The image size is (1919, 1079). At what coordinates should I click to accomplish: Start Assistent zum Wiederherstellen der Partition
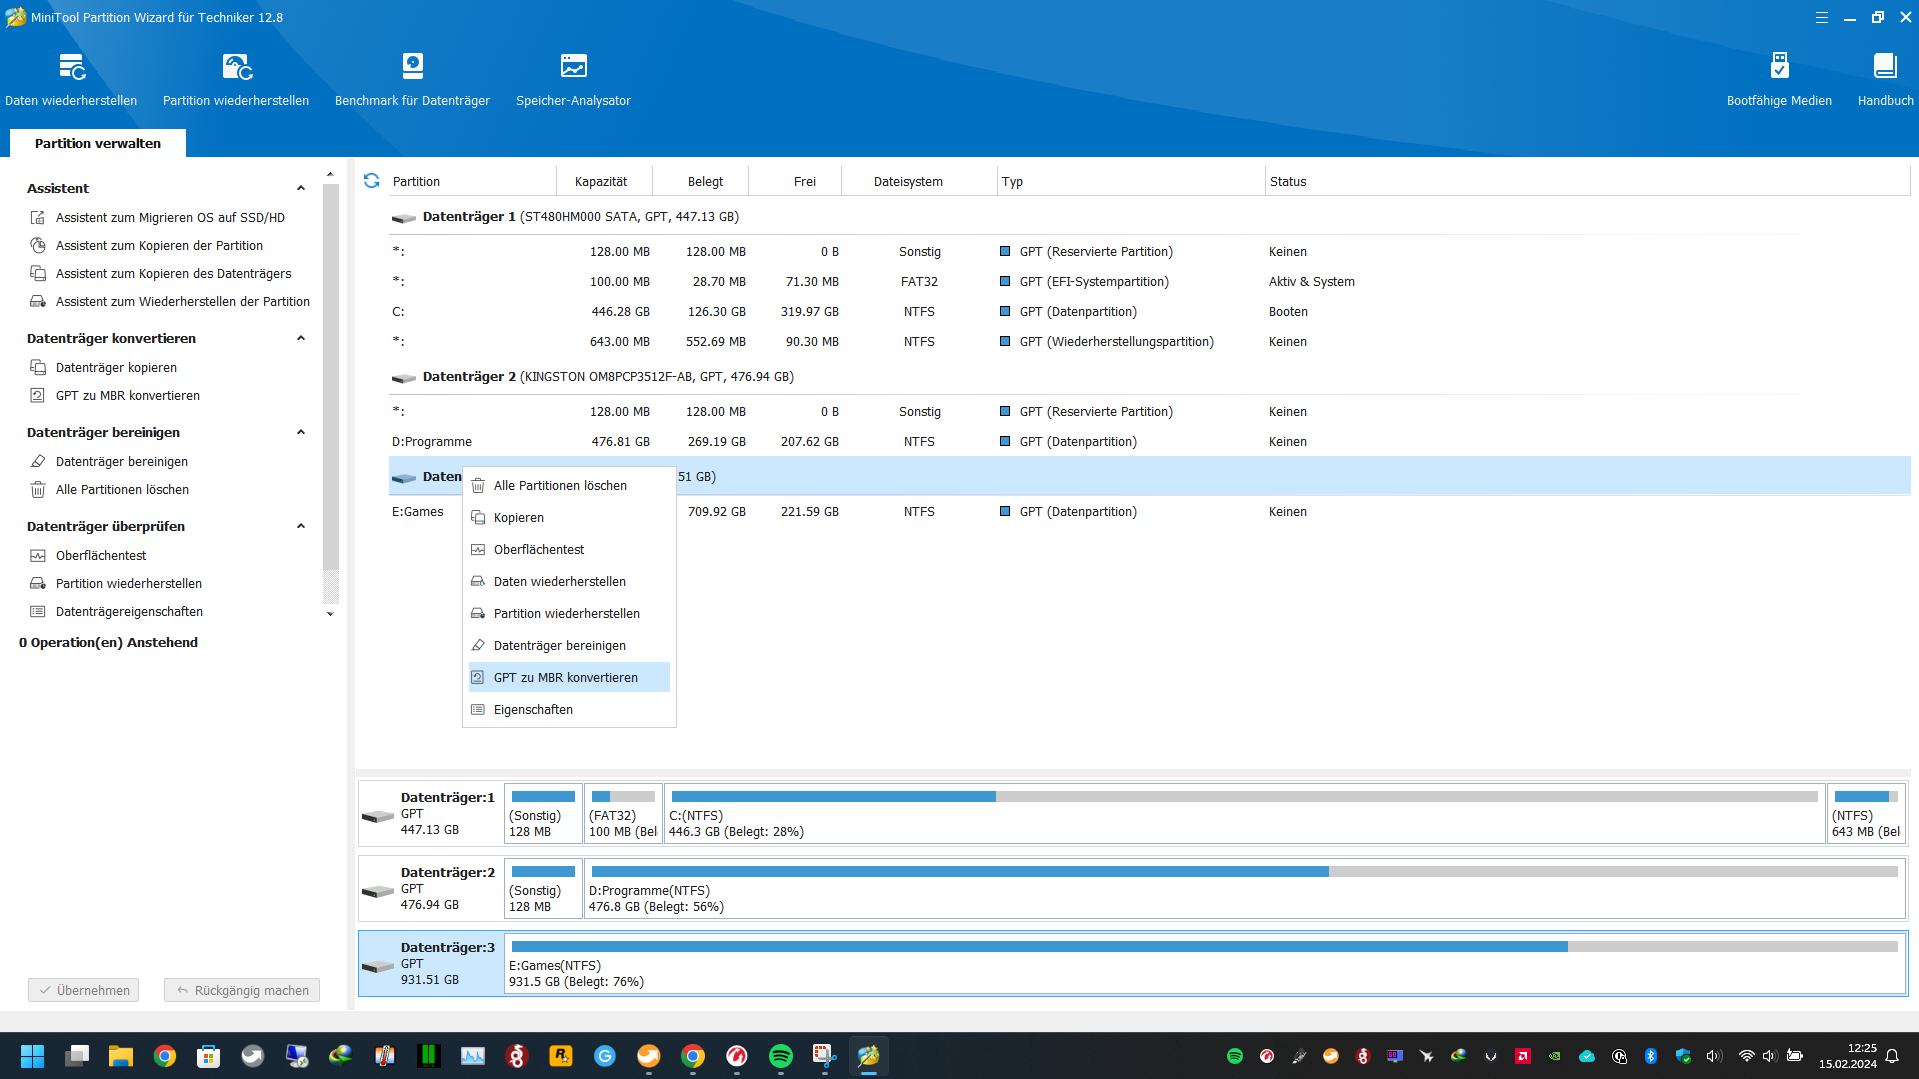click(182, 302)
